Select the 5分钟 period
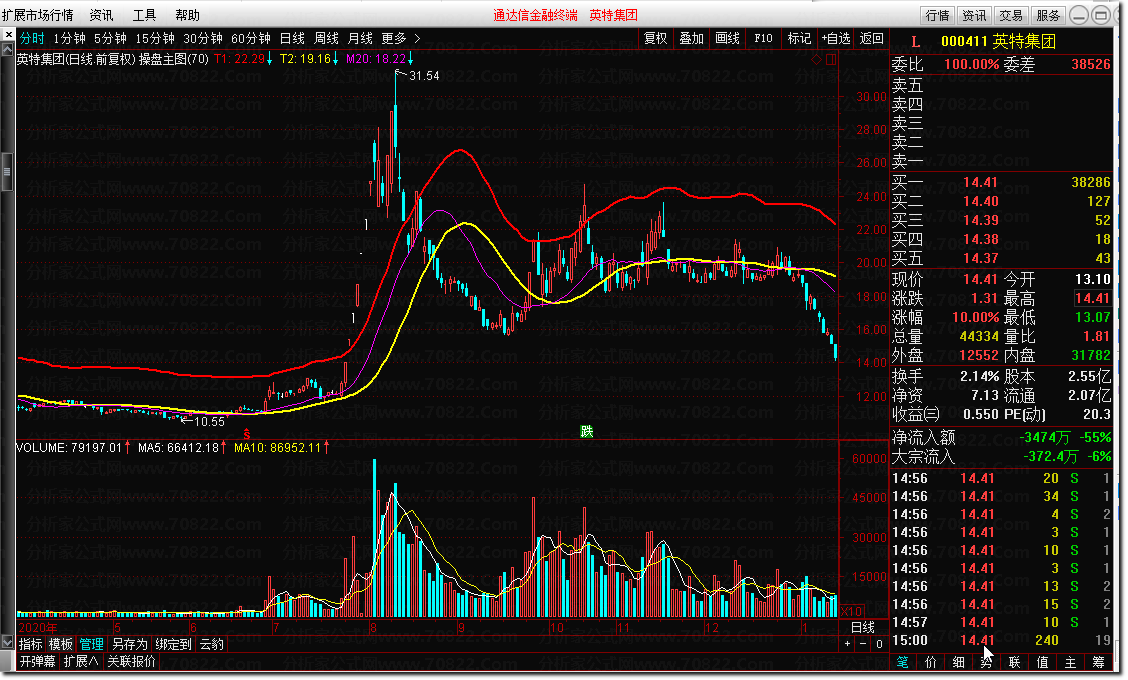The width and height of the screenshot is (1128, 680). point(110,38)
